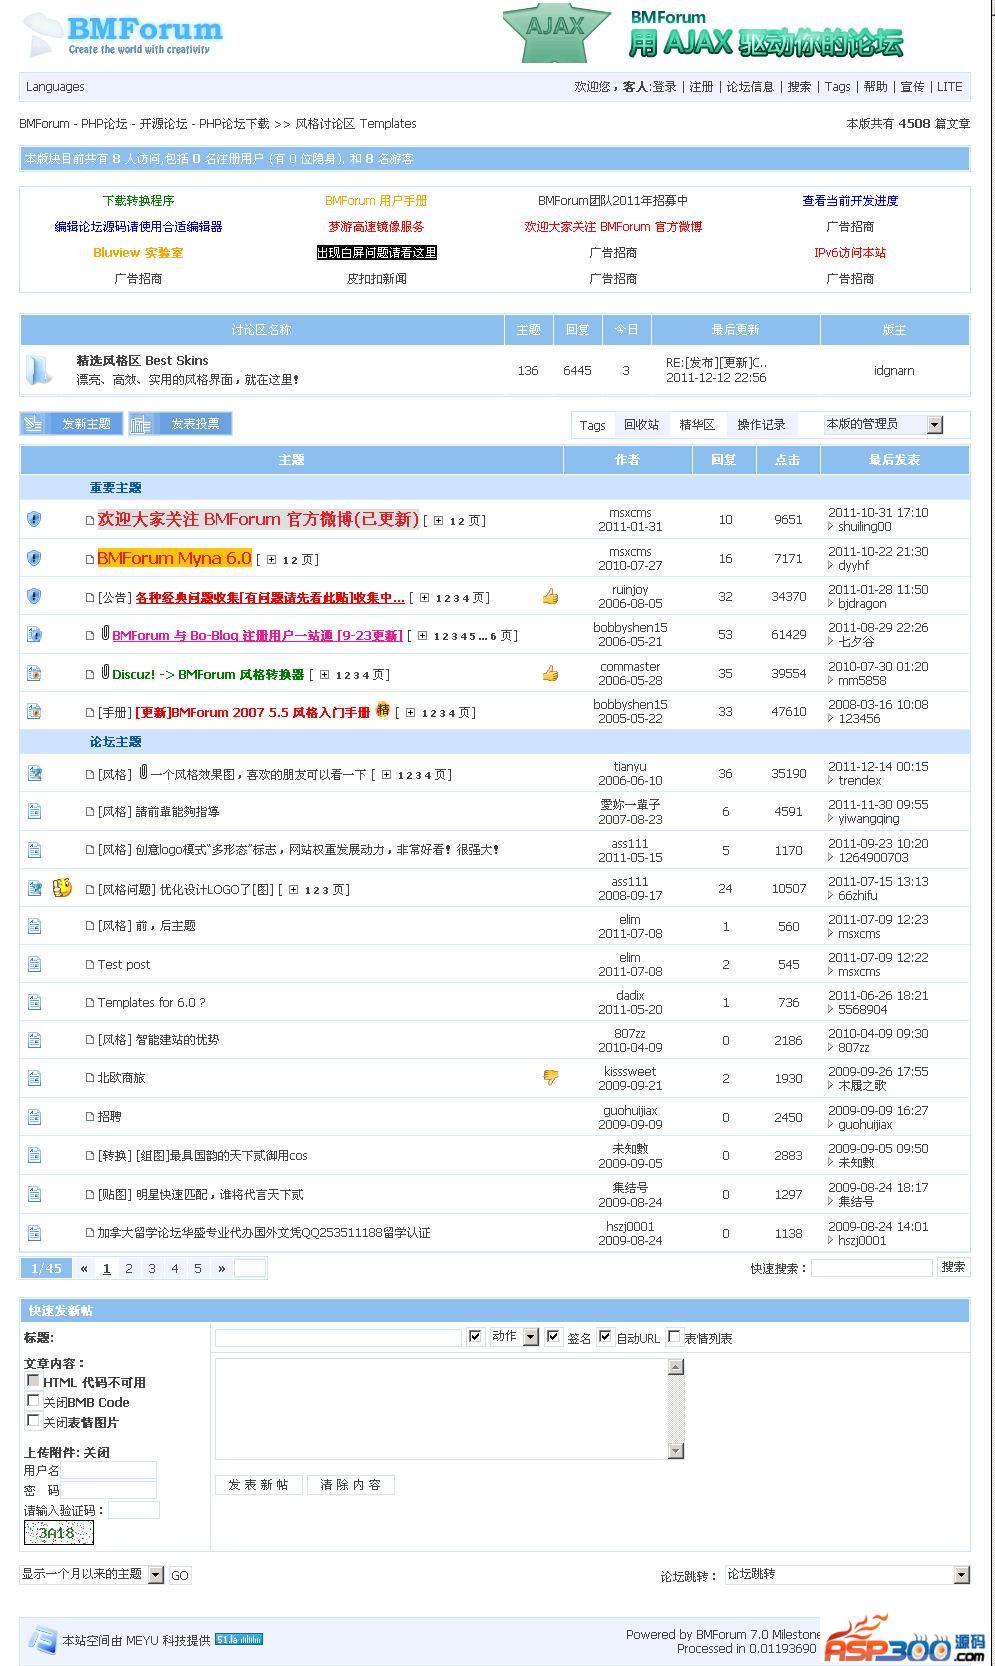Click the hot-topic icon on the 一个风格效果图 row
This screenshot has height=1666, width=995.
click(34, 773)
